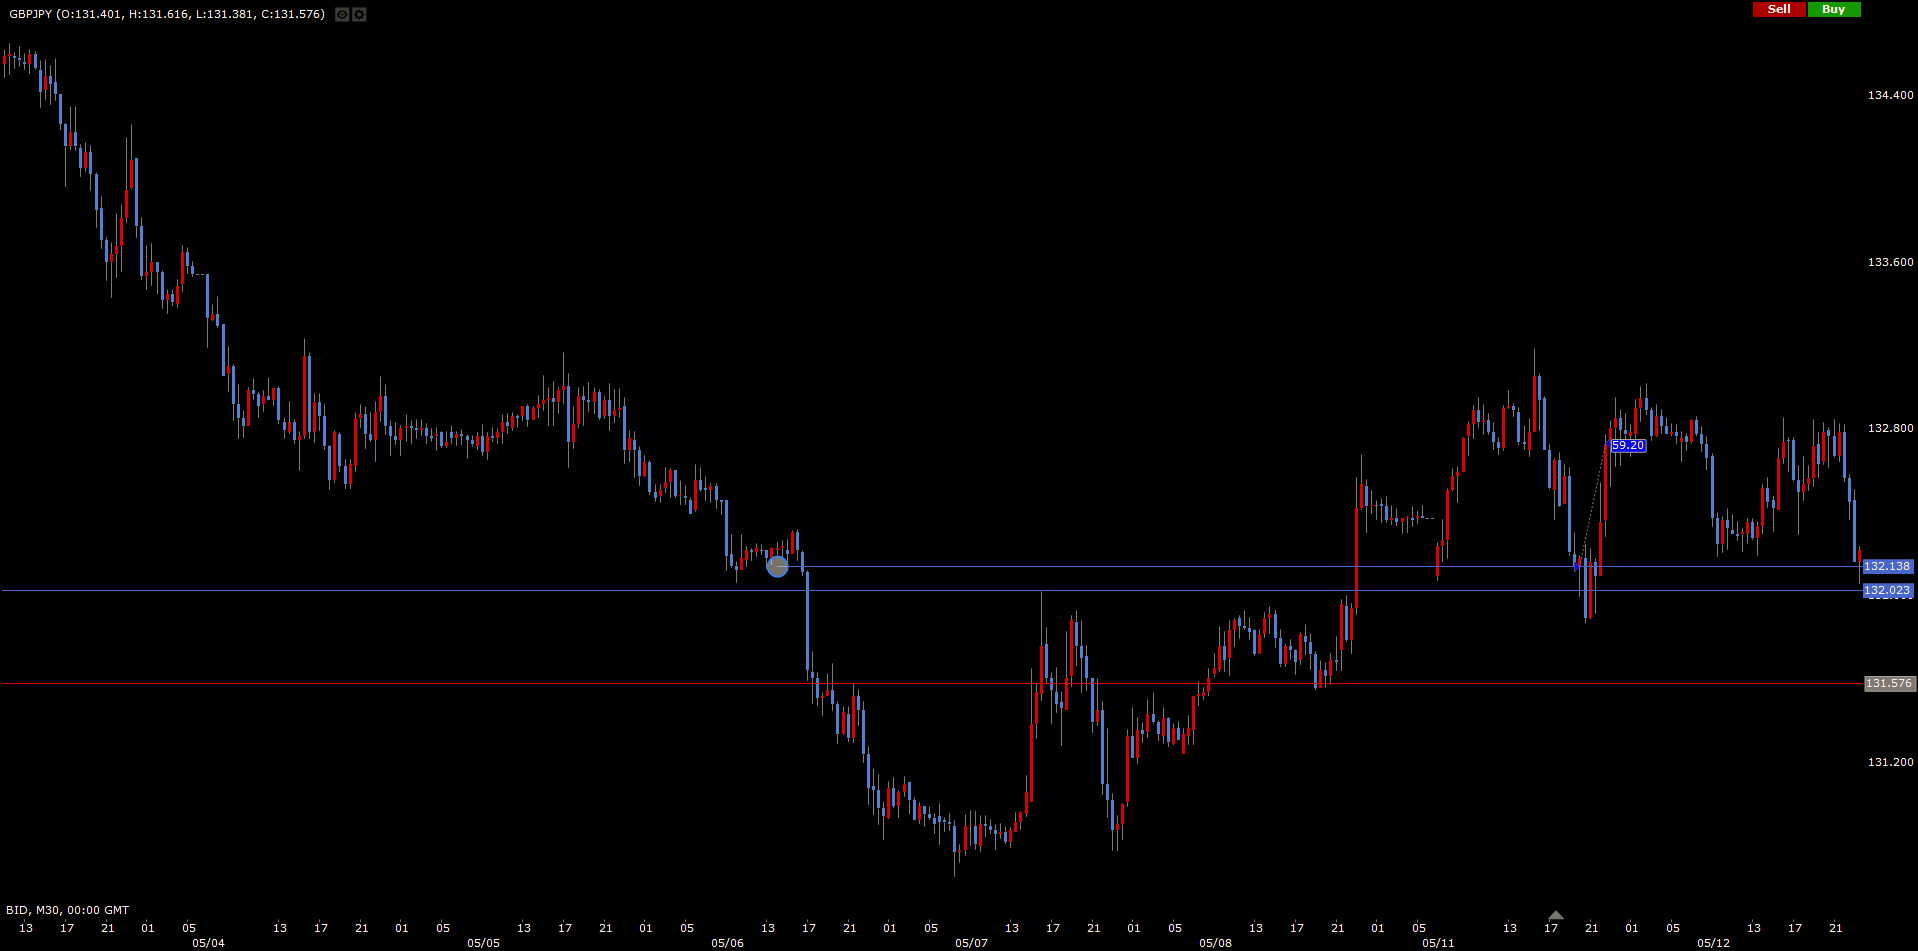Image resolution: width=1918 pixels, height=951 pixels.
Task: Click the 05/07 date on time axis
Action: (971, 943)
